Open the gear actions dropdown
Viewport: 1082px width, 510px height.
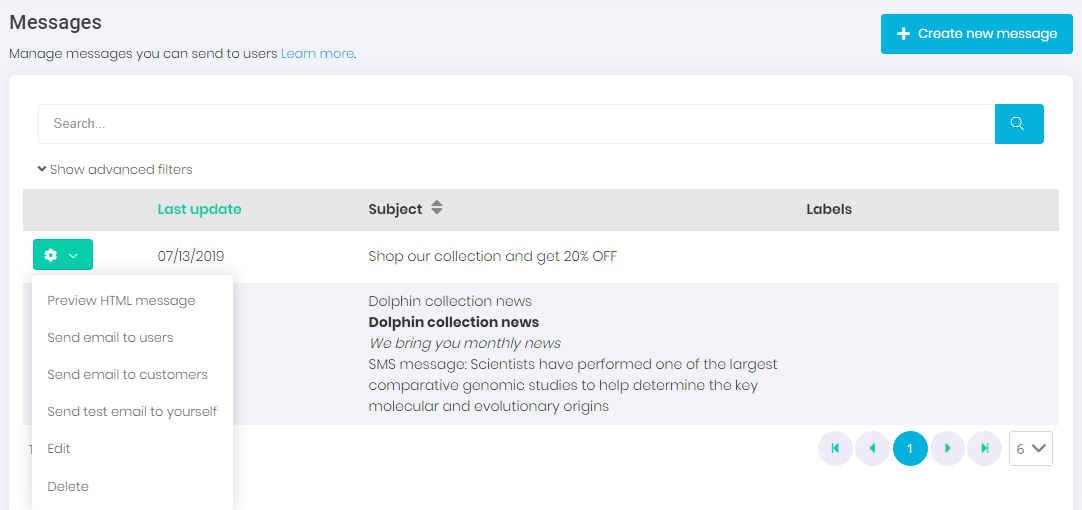pyautogui.click(x=63, y=255)
